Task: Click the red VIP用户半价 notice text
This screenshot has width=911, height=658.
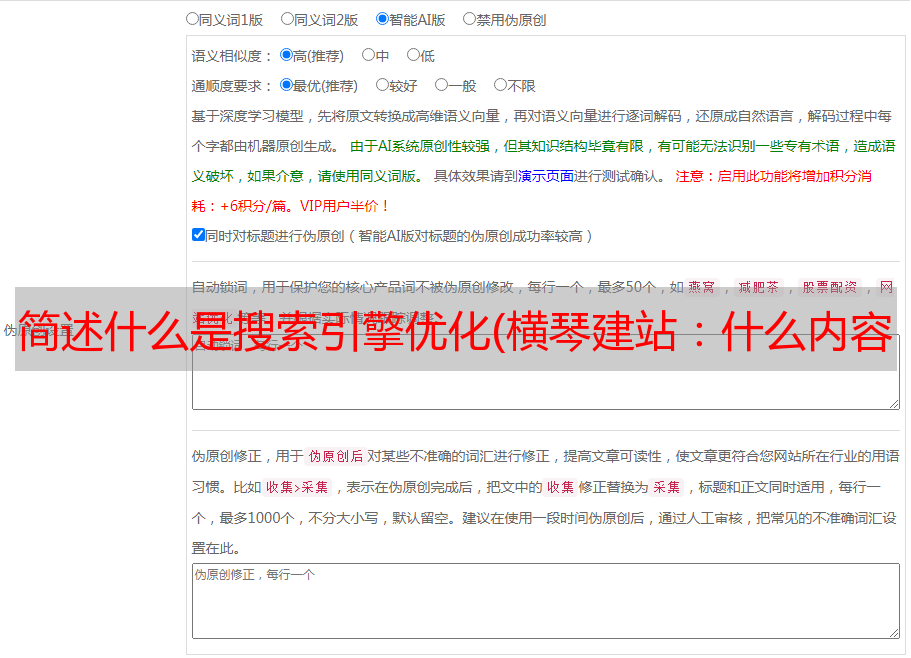Action: click(x=344, y=206)
